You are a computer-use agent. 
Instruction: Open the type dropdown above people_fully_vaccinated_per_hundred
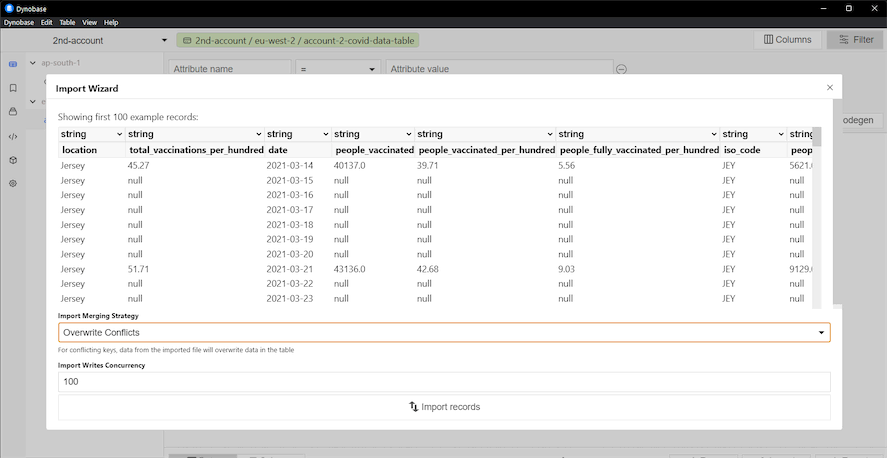click(638, 134)
